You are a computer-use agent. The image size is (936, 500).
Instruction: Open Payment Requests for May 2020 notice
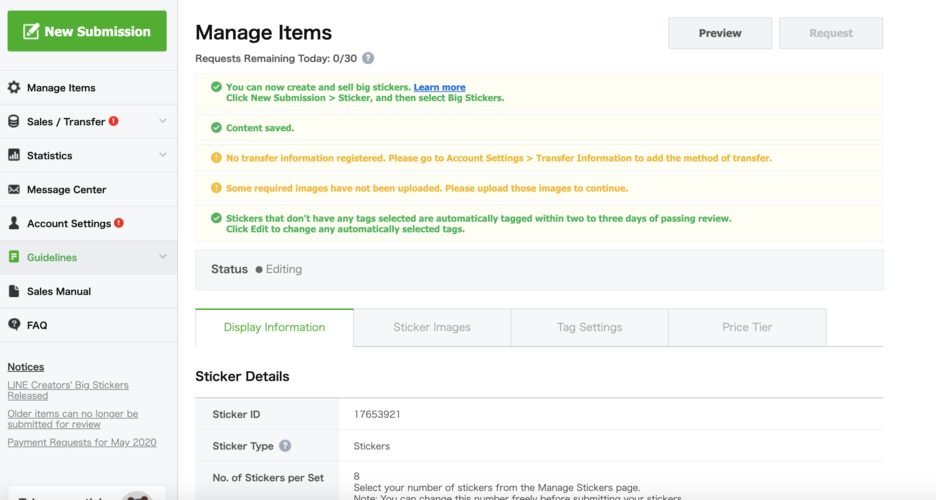click(82, 442)
